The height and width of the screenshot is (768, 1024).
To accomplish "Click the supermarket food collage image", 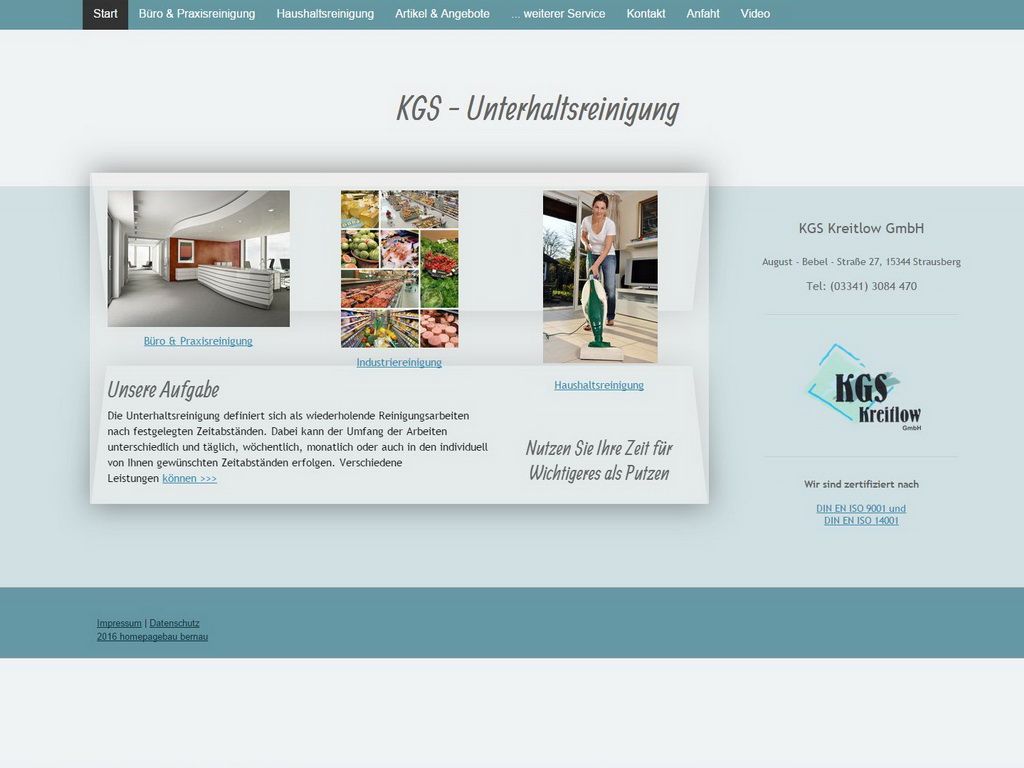I will 400,269.
